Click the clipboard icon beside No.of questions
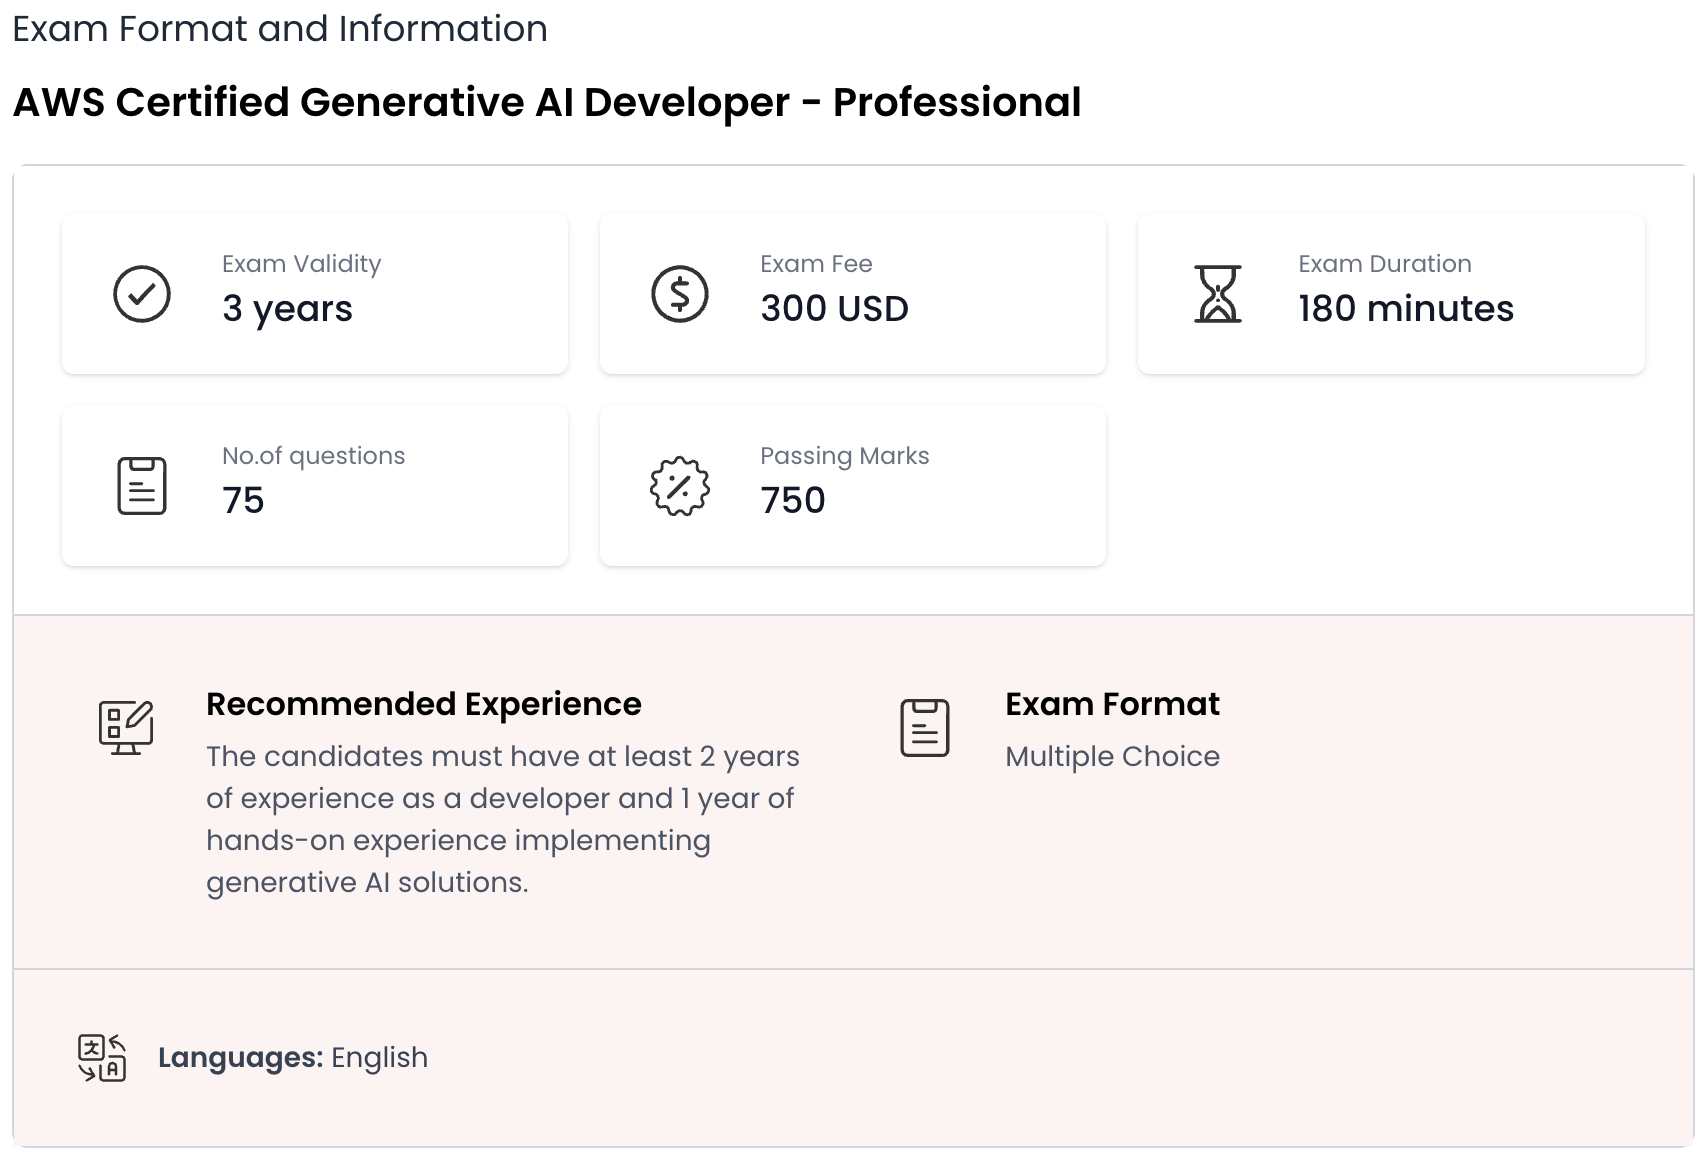This screenshot has width=1708, height=1152. 142,486
